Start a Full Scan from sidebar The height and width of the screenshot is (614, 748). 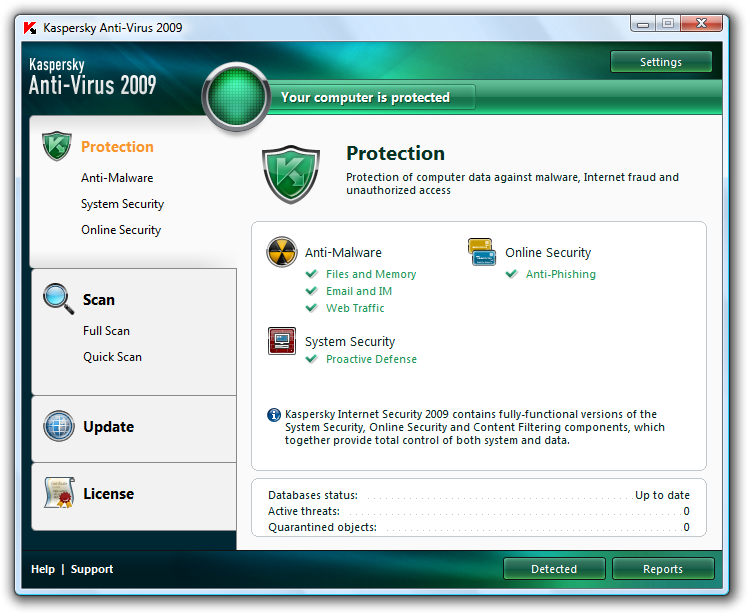[106, 331]
